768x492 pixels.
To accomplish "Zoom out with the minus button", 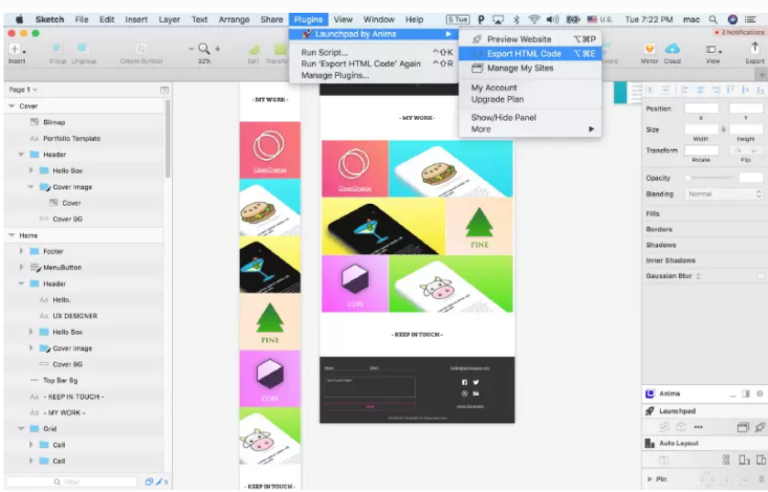I will tap(191, 49).
